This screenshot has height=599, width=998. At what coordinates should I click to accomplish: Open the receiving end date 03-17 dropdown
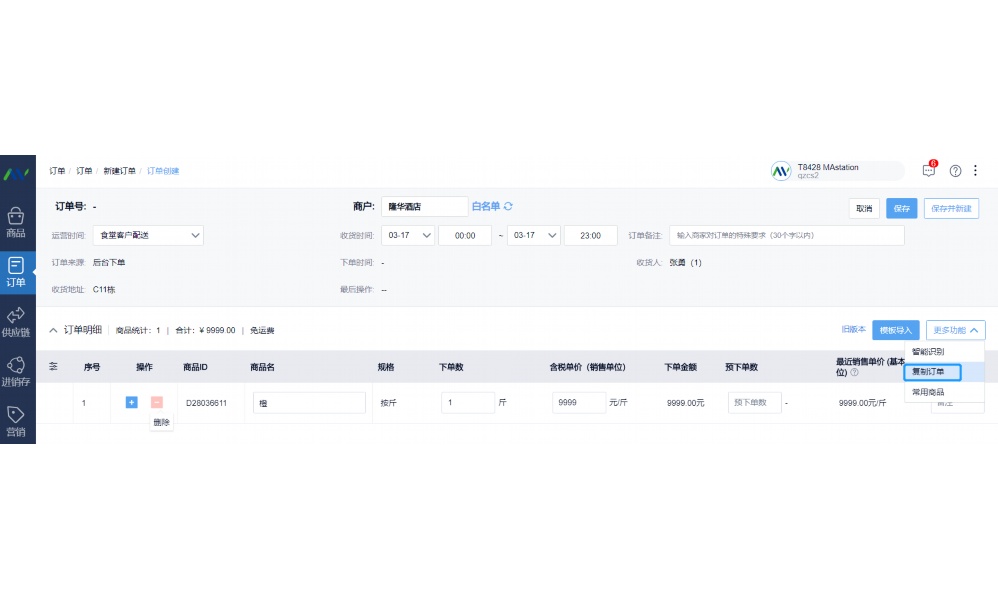533,236
